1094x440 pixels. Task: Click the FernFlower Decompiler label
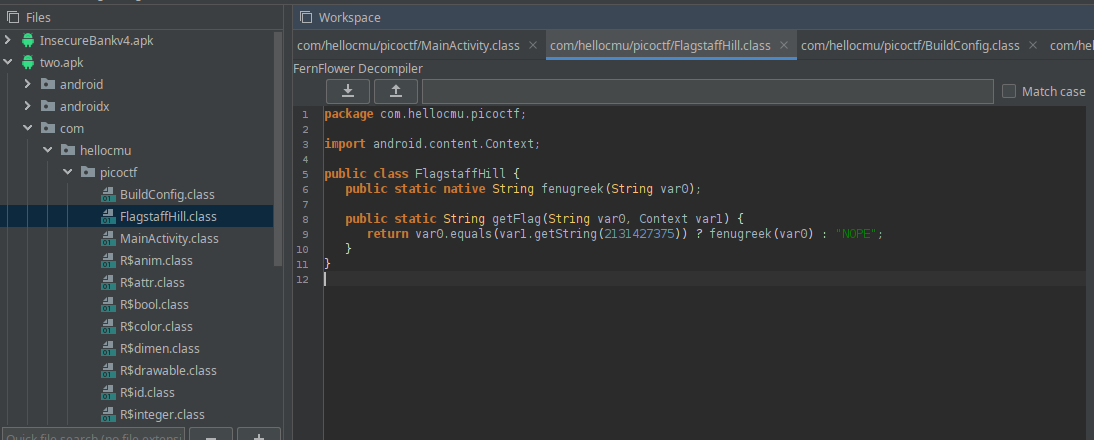click(358, 68)
